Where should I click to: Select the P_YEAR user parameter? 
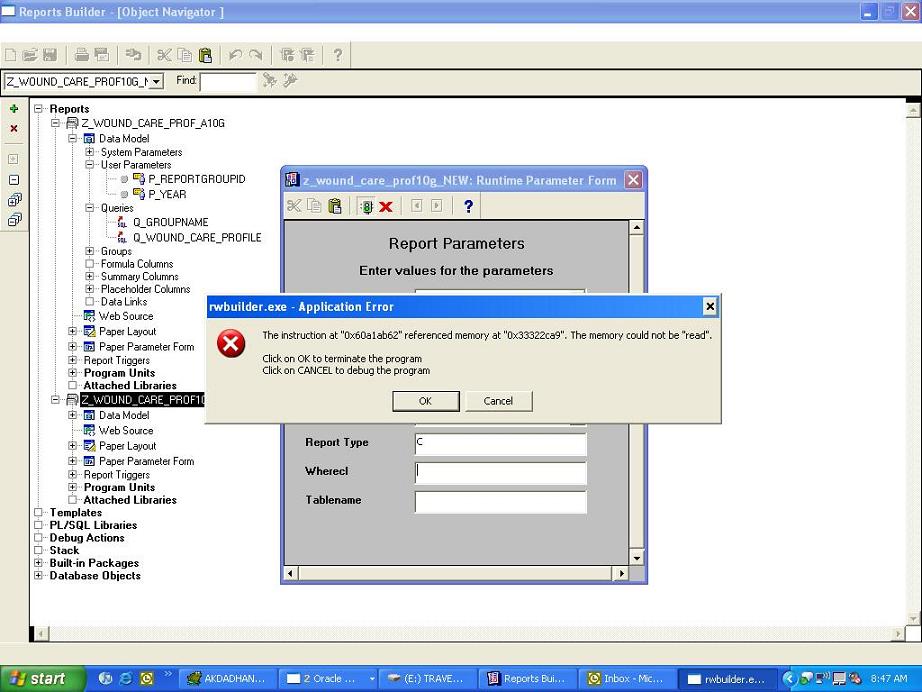point(167,194)
